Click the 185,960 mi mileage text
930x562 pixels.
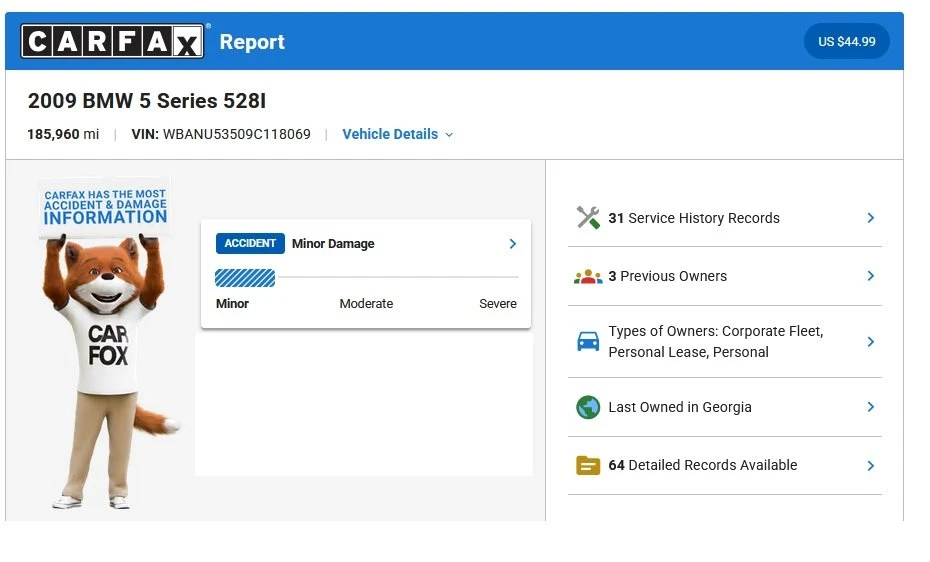click(x=63, y=134)
